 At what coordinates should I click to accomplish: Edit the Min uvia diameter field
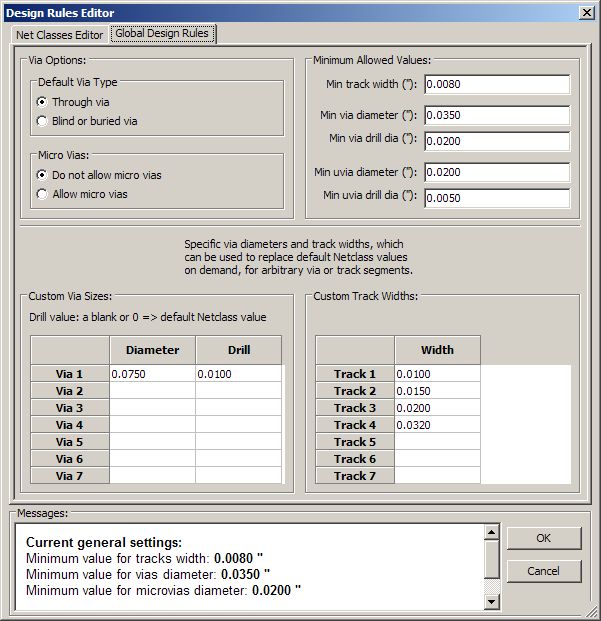click(497, 172)
